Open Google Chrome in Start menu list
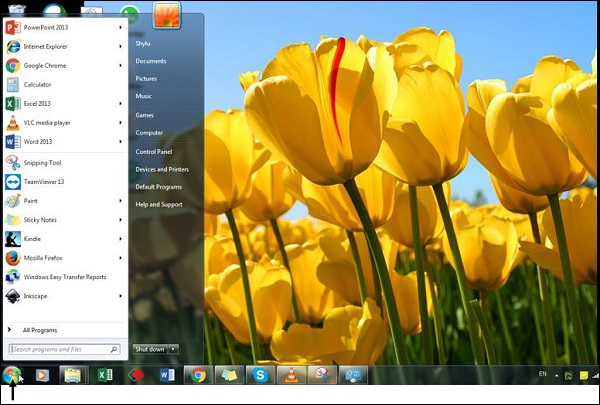This screenshot has width=600, height=405. pyautogui.click(x=65, y=66)
